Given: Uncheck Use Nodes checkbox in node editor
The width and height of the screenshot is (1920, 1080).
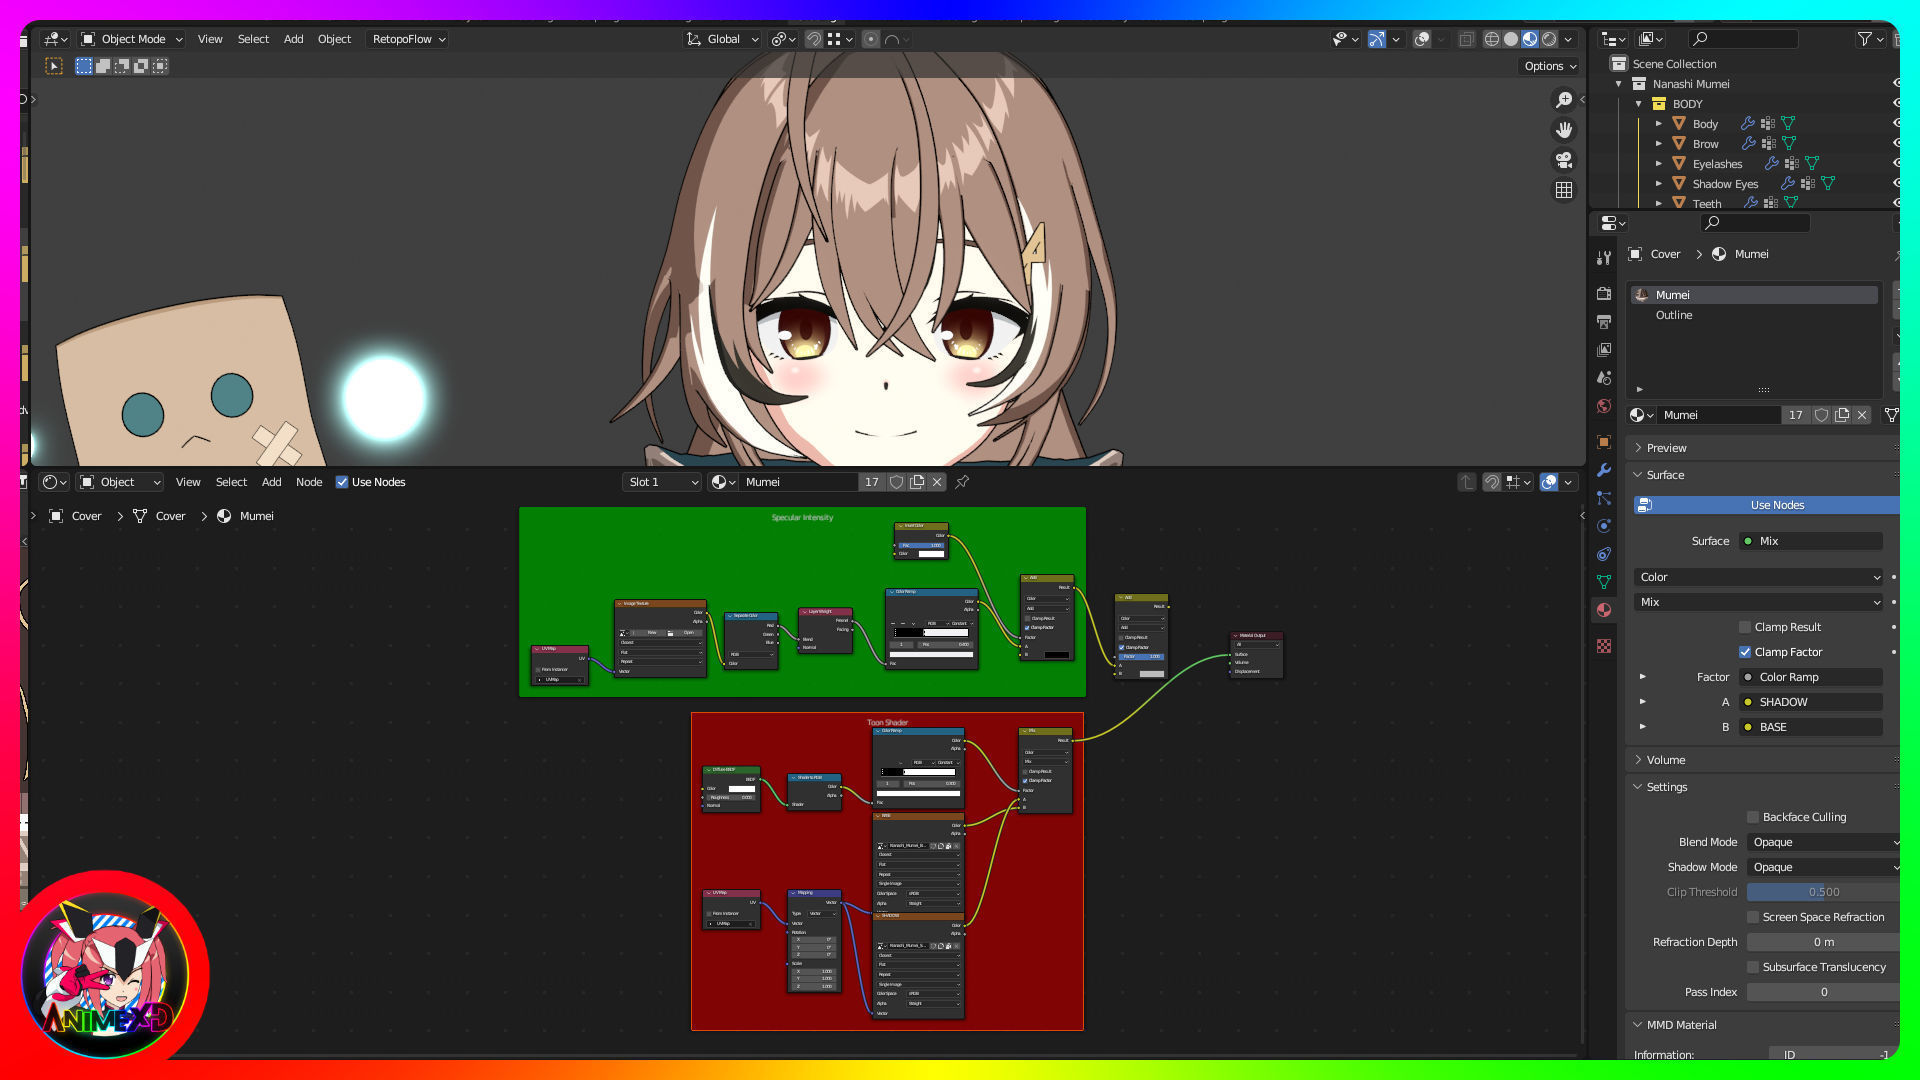Looking at the screenshot, I should pyautogui.click(x=342, y=482).
